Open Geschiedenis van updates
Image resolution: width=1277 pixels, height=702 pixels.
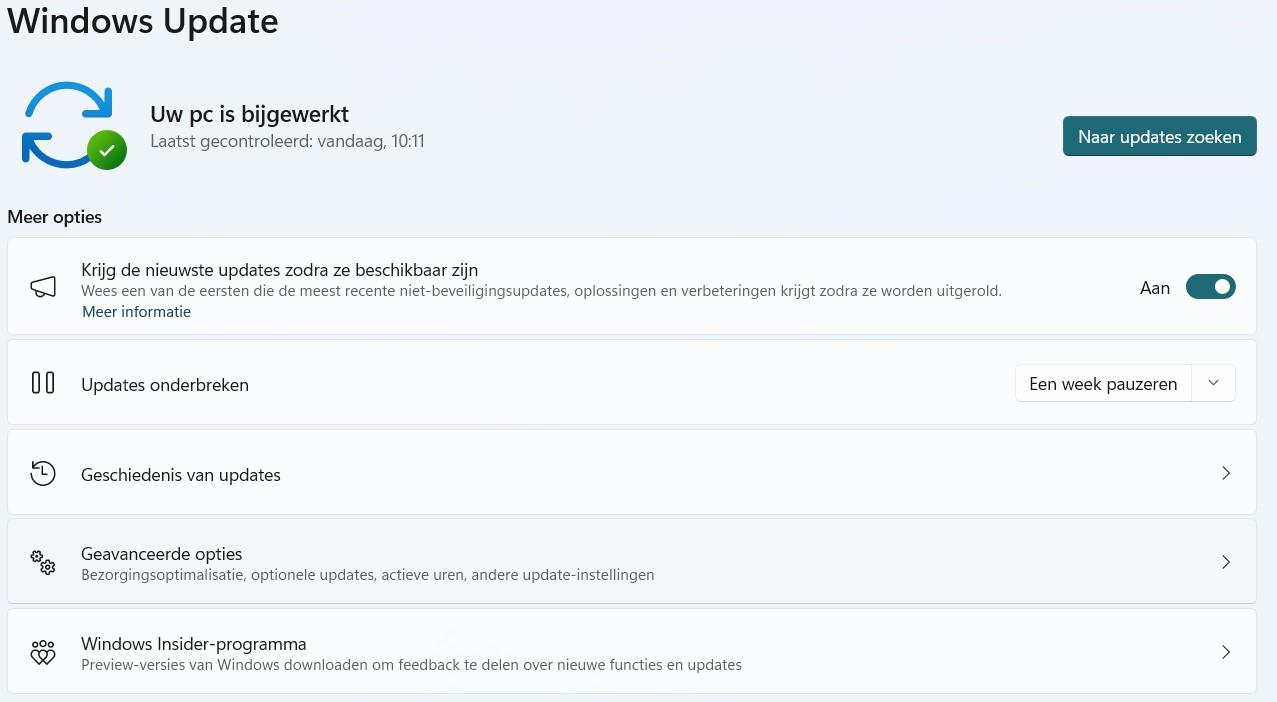pyautogui.click(x=631, y=473)
